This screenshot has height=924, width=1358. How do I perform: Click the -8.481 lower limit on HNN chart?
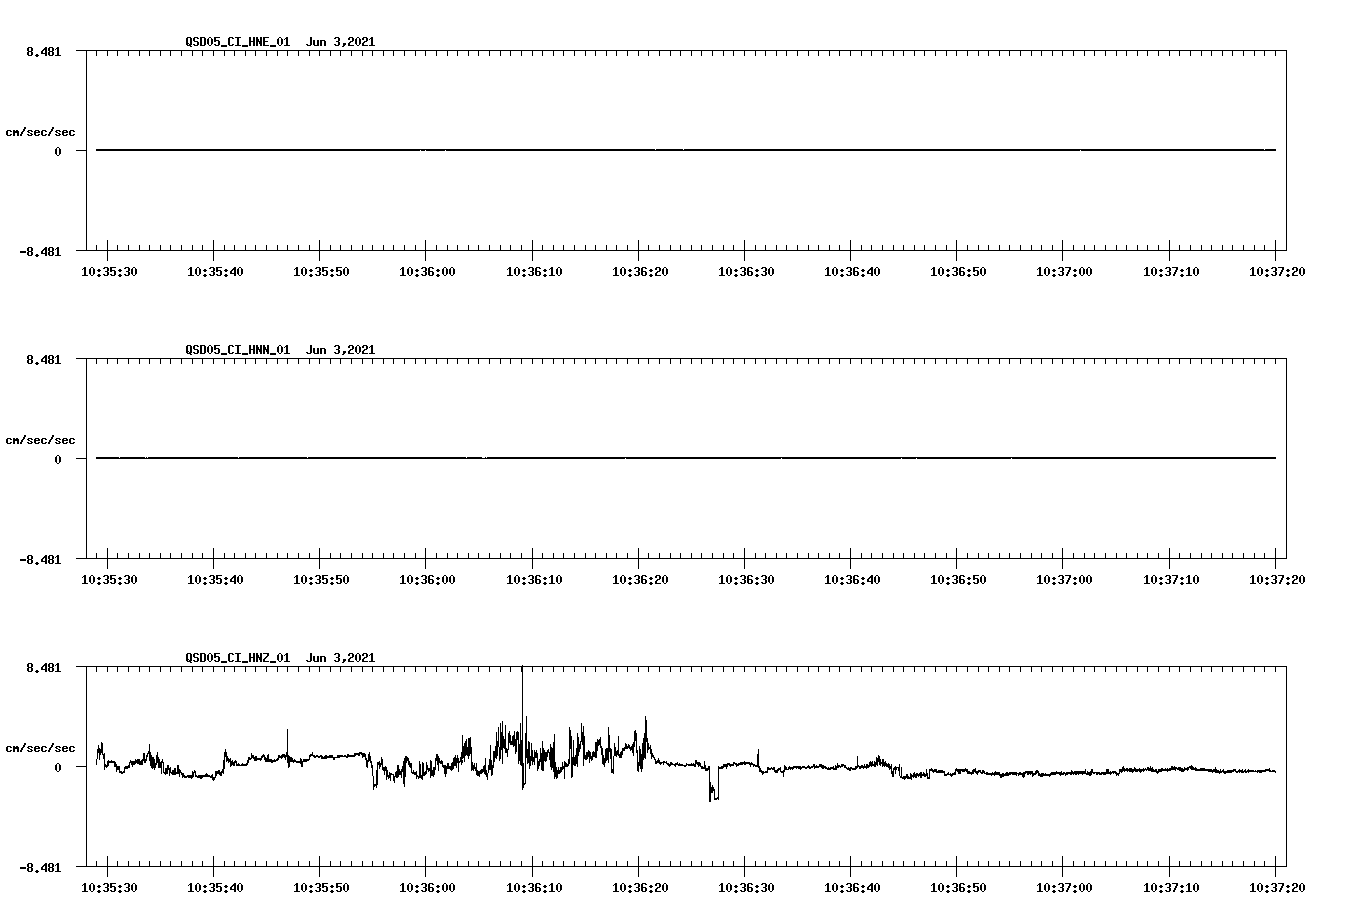coord(40,560)
